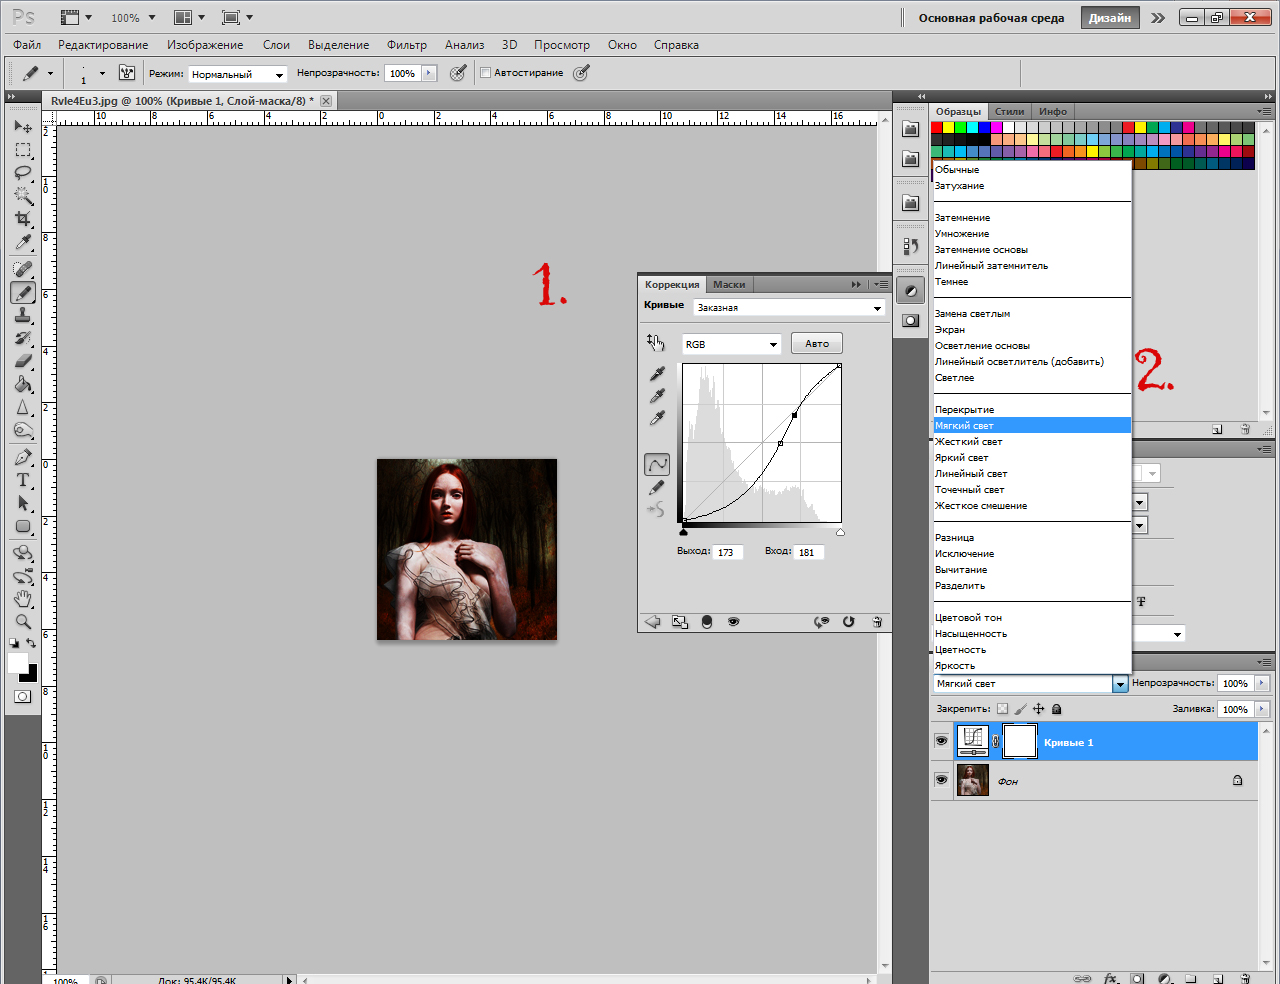Toggle Quick Mask mode
The width and height of the screenshot is (1280, 984).
[23, 697]
